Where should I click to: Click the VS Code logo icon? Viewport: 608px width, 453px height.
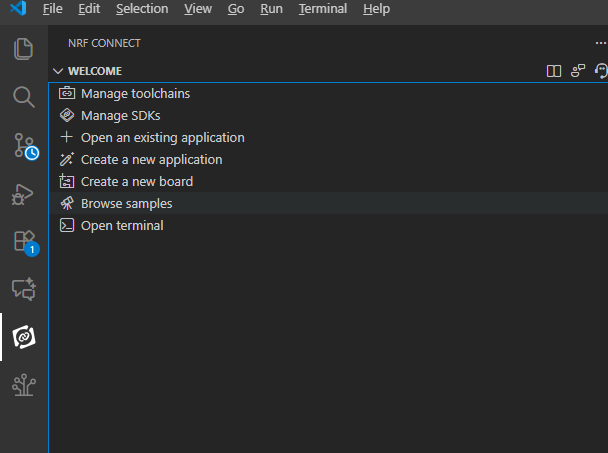[x=18, y=8]
